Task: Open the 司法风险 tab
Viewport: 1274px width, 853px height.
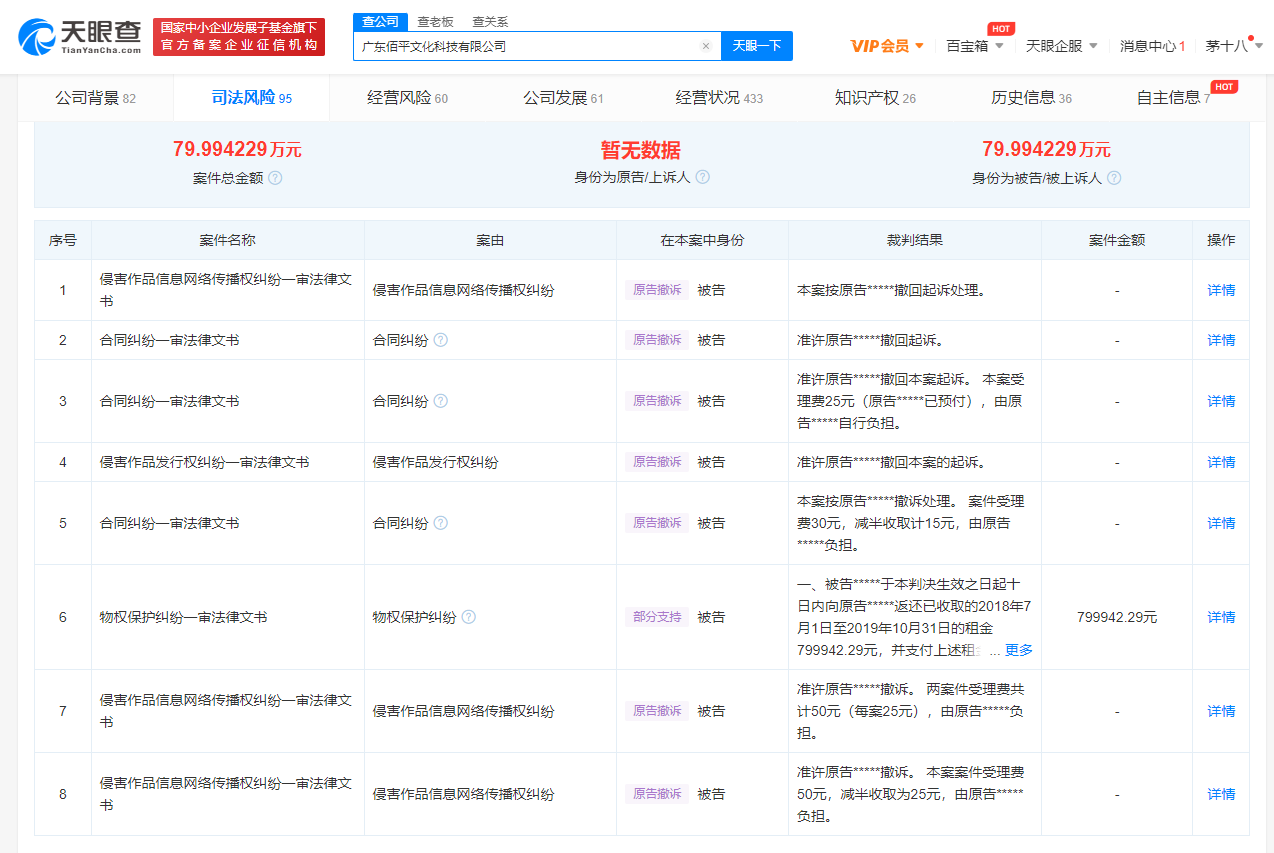Action: coord(251,98)
